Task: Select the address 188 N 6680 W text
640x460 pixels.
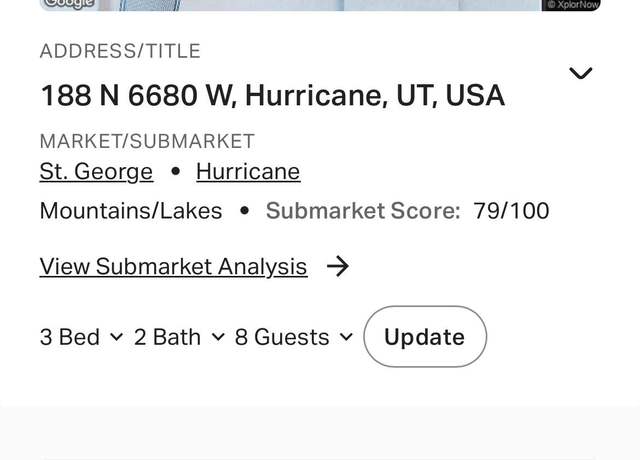Action: click(x=139, y=95)
